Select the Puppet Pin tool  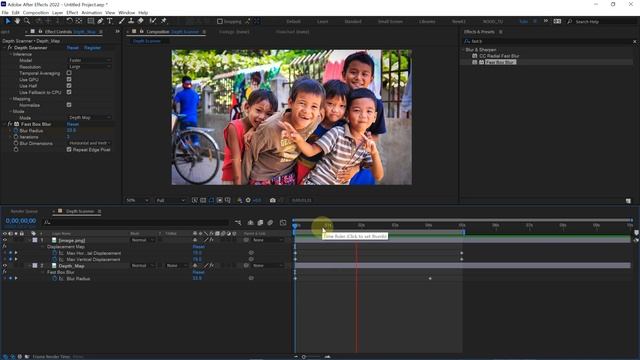pyautogui.click(x=164, y=21)
